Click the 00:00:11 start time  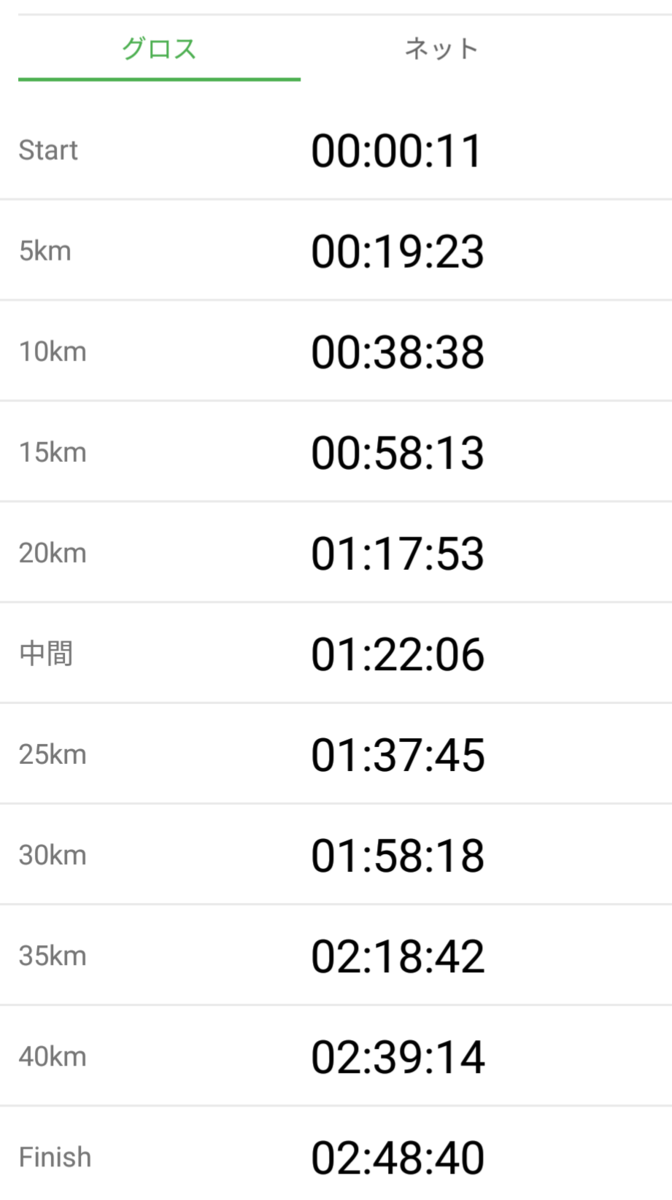point(397,152)
